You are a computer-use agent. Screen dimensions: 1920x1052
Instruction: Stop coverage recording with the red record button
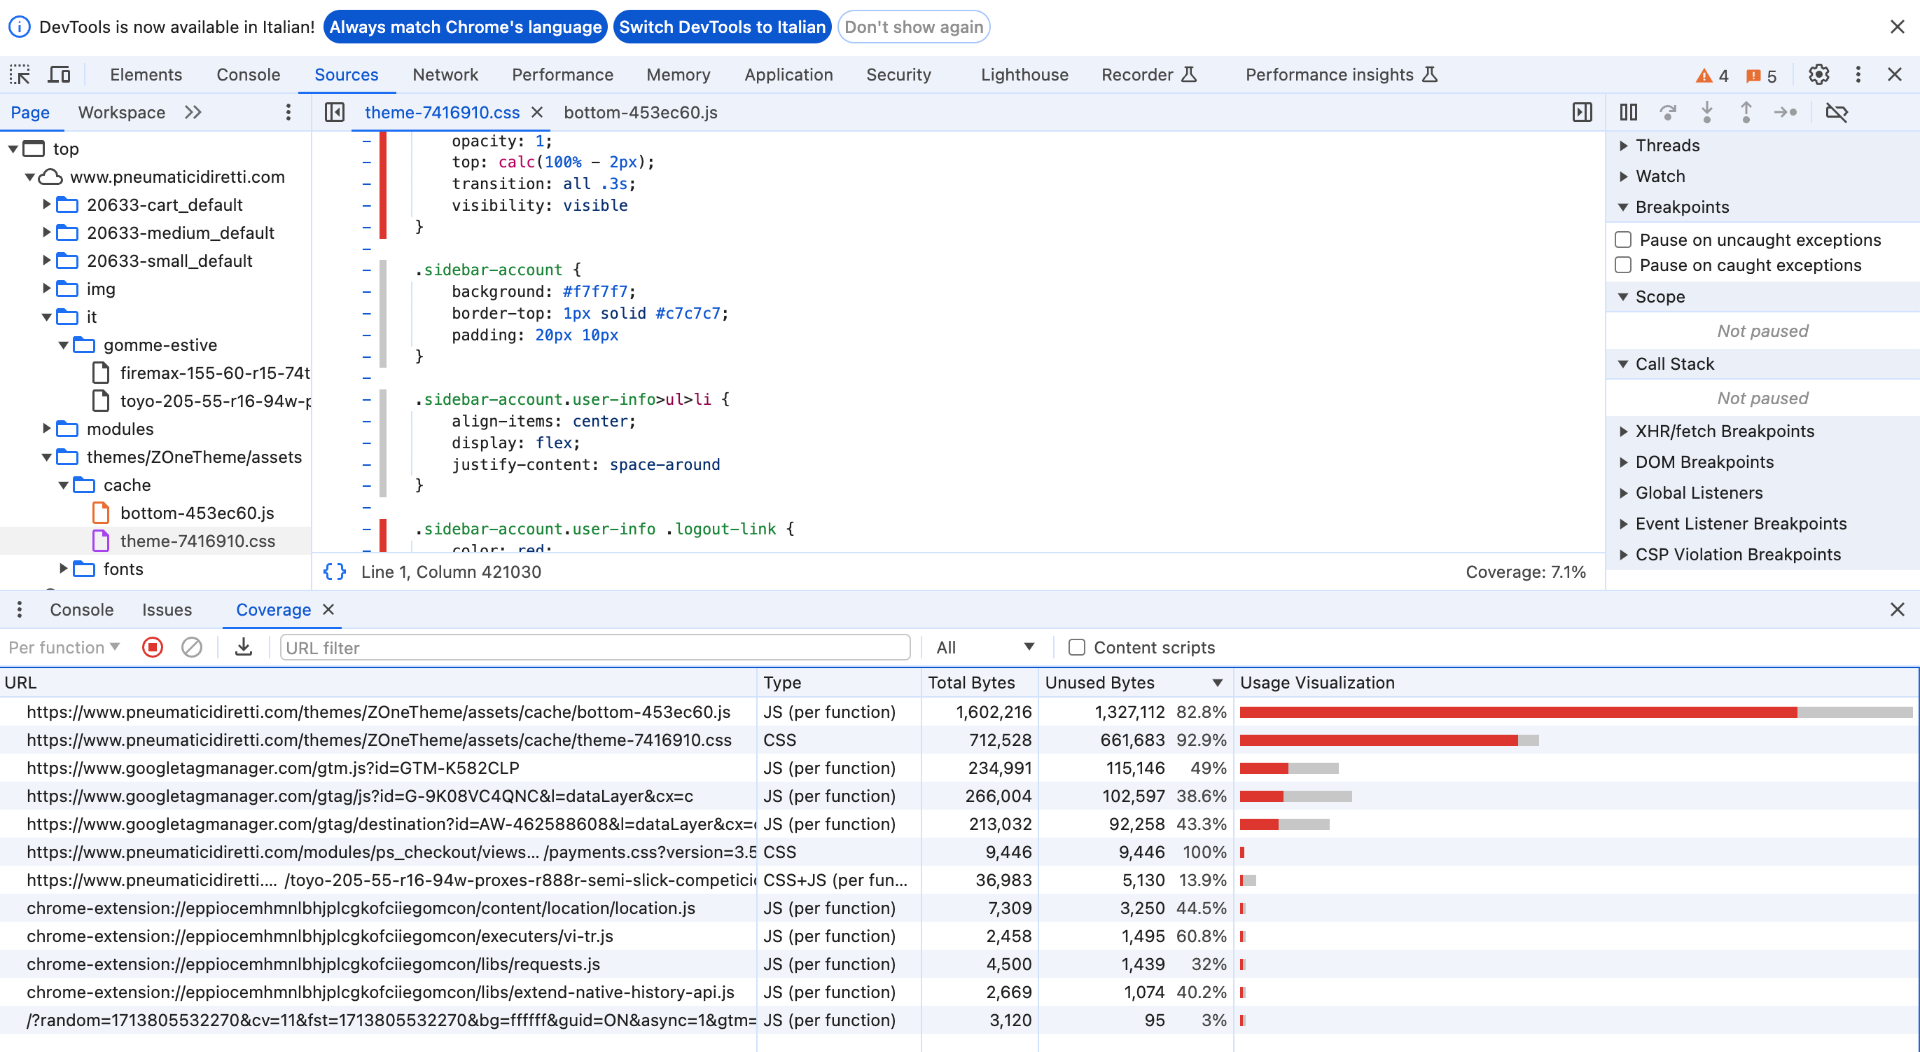click(153, 648)
